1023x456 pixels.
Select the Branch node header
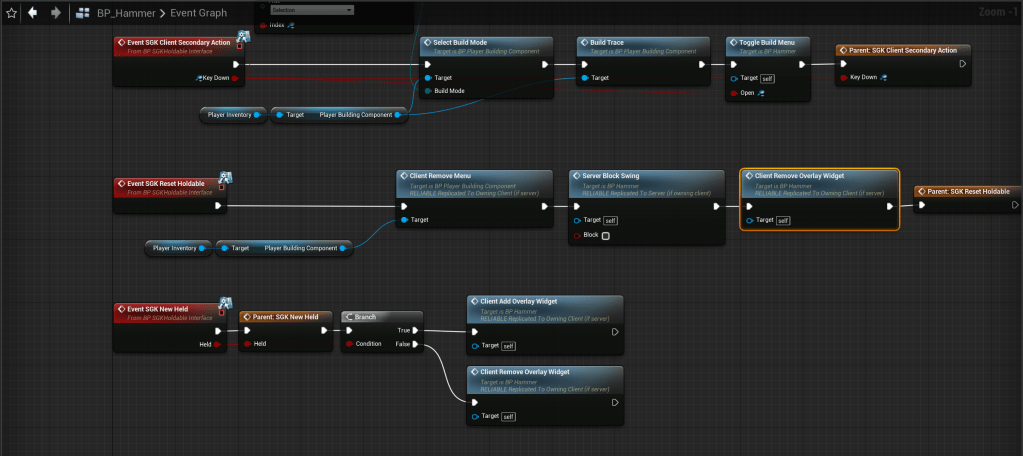(382, 316)
